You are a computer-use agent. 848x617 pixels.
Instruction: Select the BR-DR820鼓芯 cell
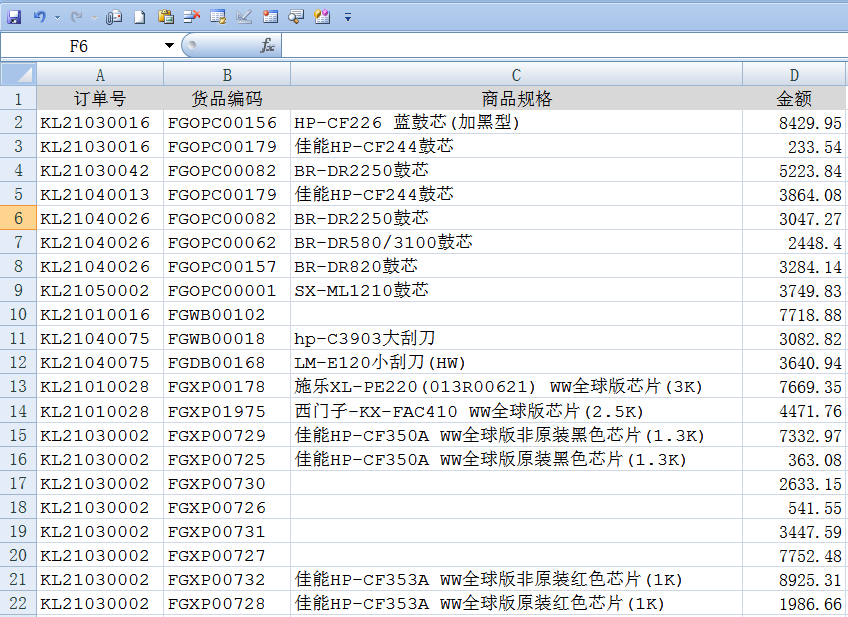(x=516, y=267)
